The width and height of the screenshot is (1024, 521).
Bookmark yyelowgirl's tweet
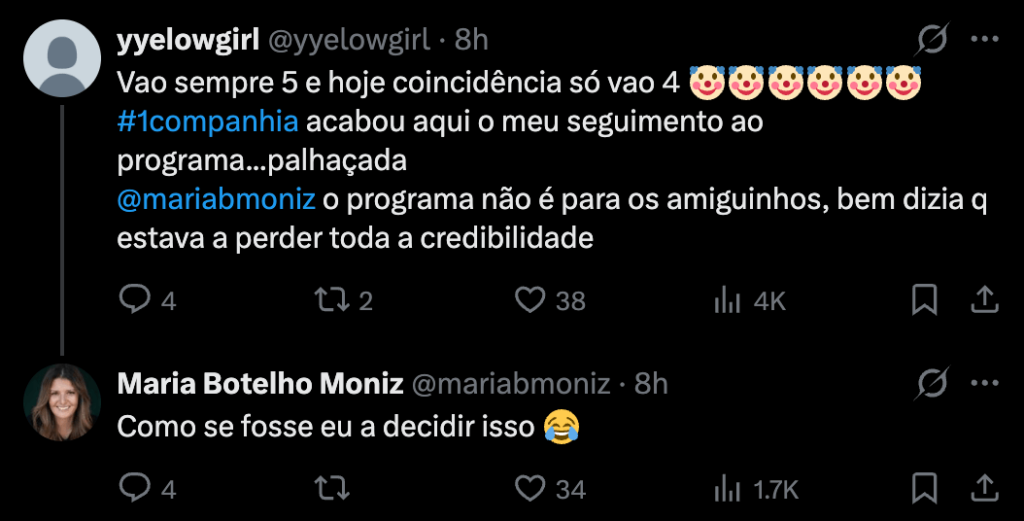(x=925, y=299)
